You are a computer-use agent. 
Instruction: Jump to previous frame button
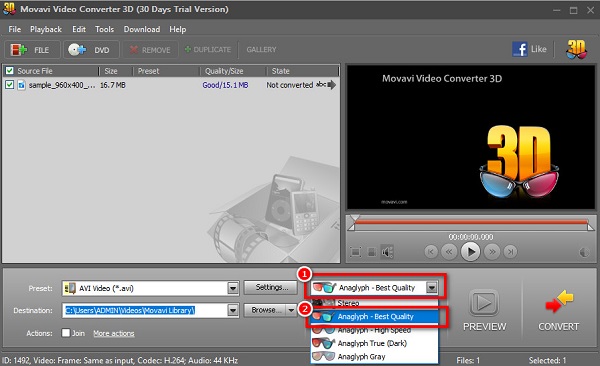point(431,252)
